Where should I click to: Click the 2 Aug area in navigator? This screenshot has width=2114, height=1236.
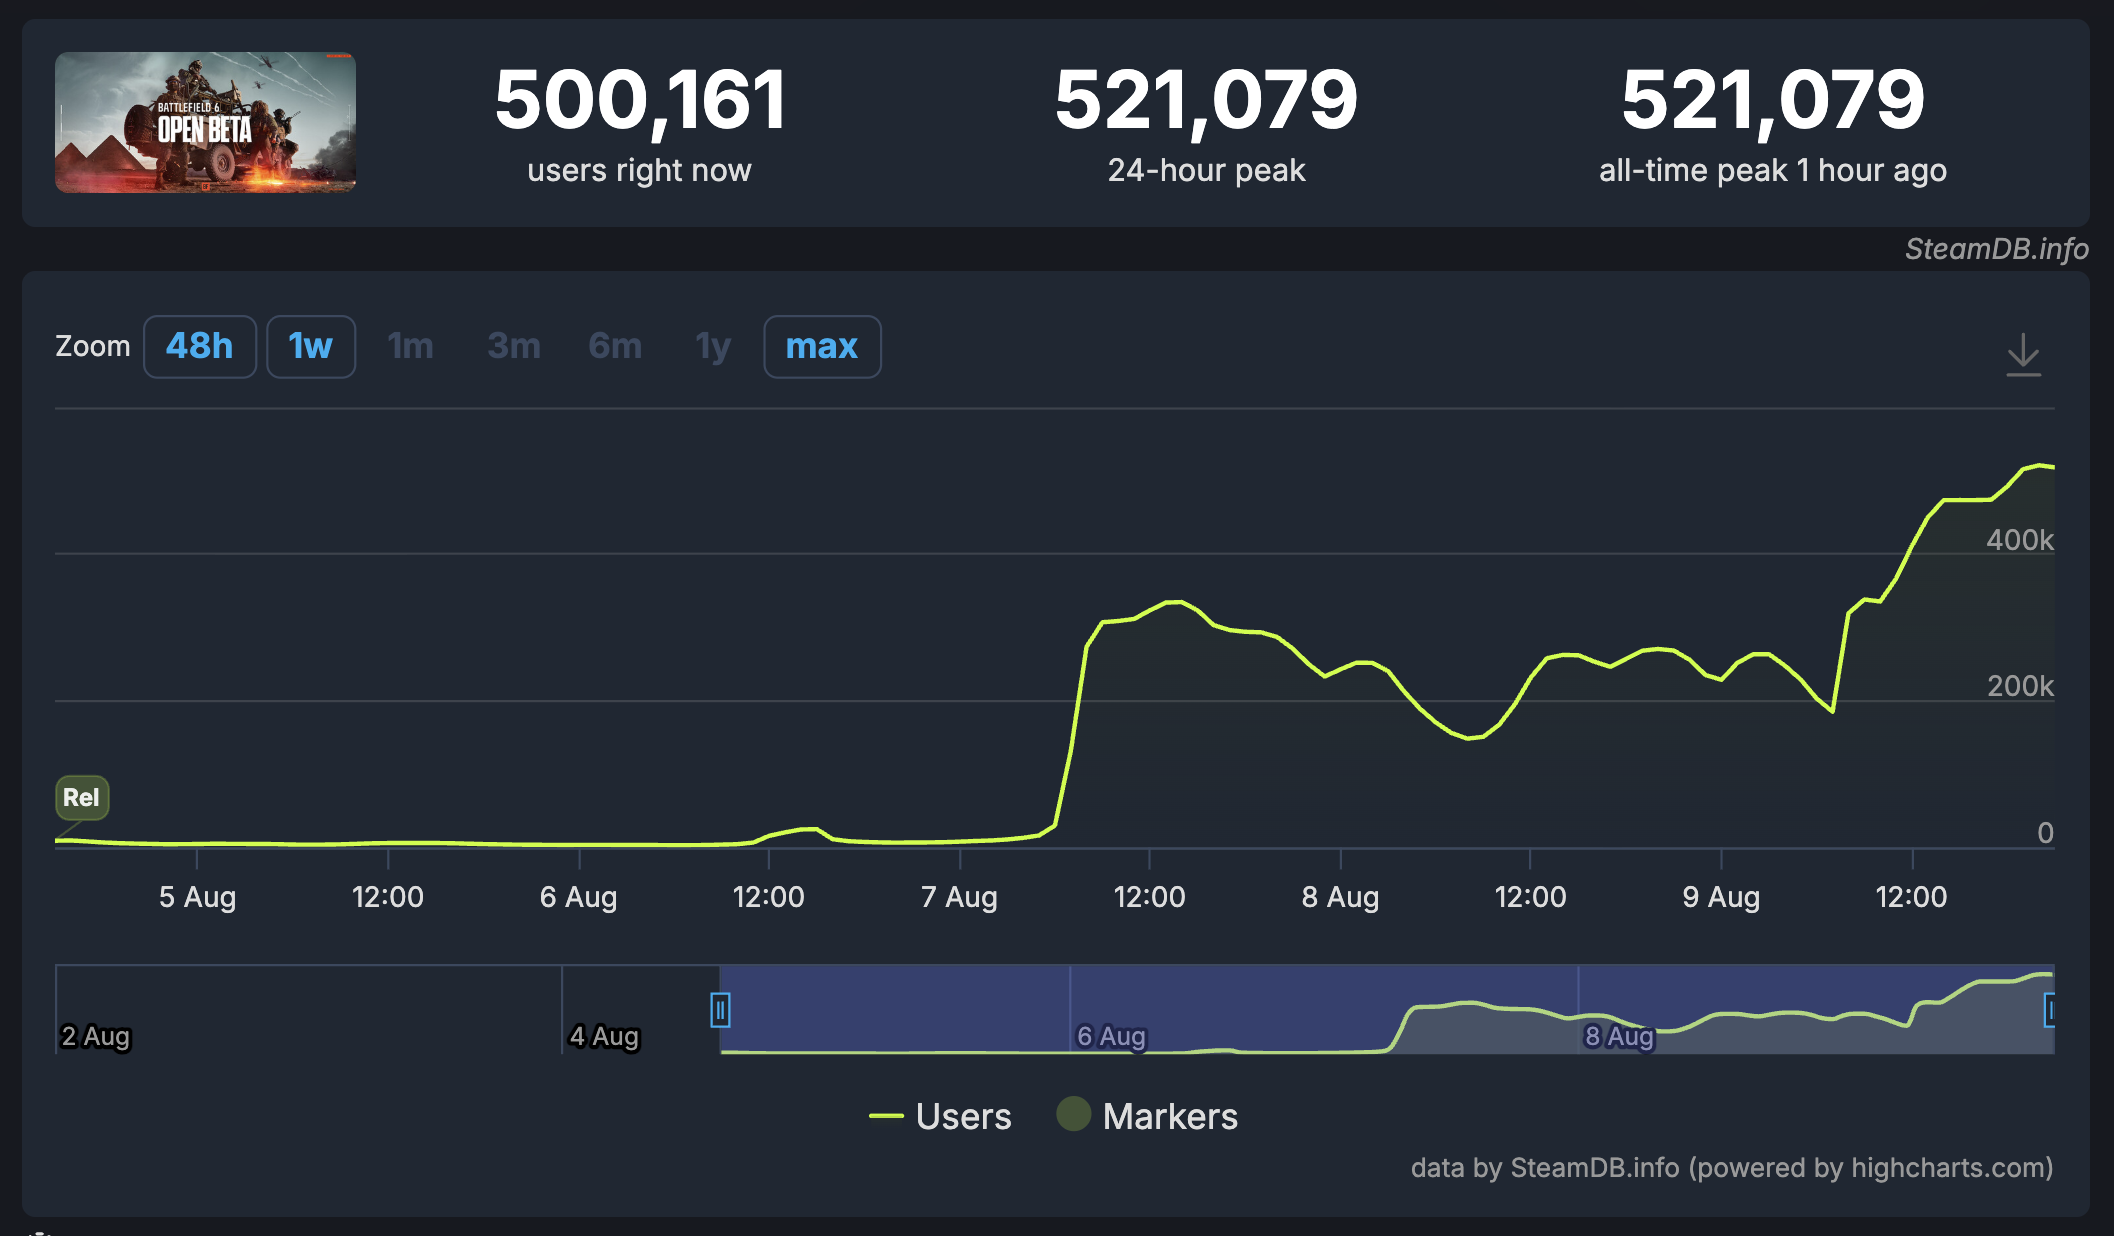point(96,1036)
